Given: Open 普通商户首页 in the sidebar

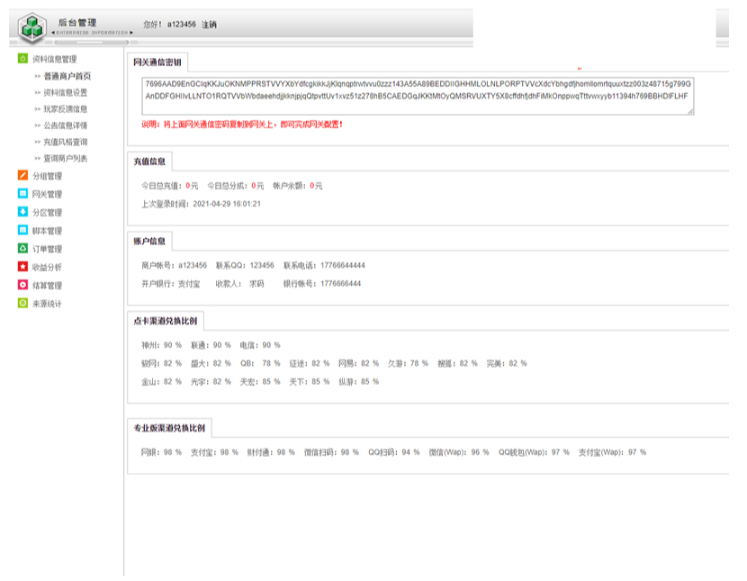Looking at the screenshot, I should click(x=66, y=76).
